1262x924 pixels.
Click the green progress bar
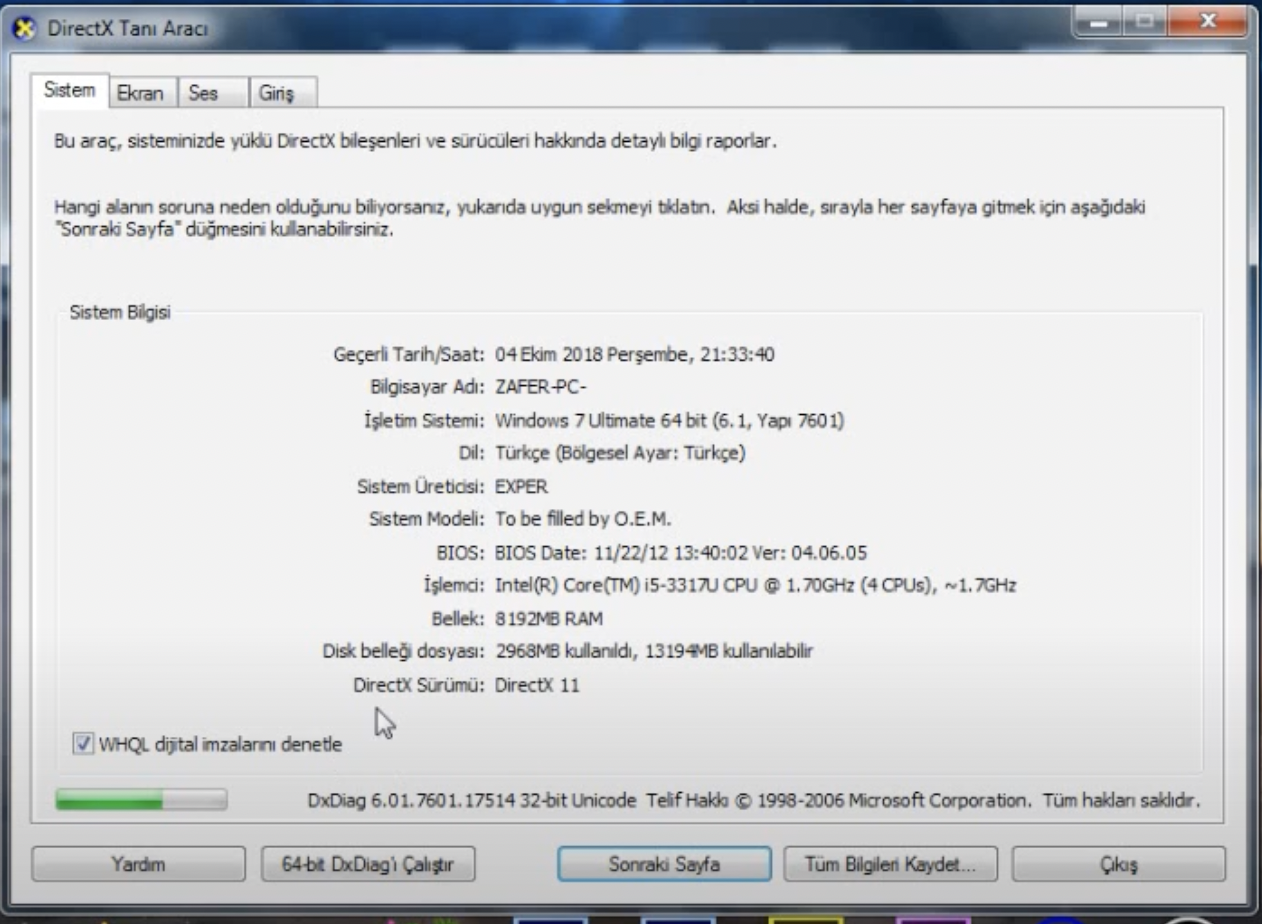coord(141,800)
